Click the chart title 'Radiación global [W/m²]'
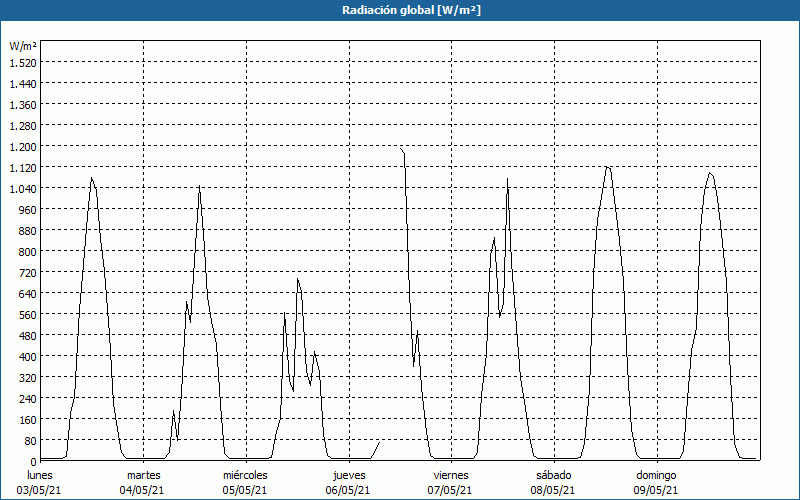This screenshot has height=500, width=800. click(411, 10)
